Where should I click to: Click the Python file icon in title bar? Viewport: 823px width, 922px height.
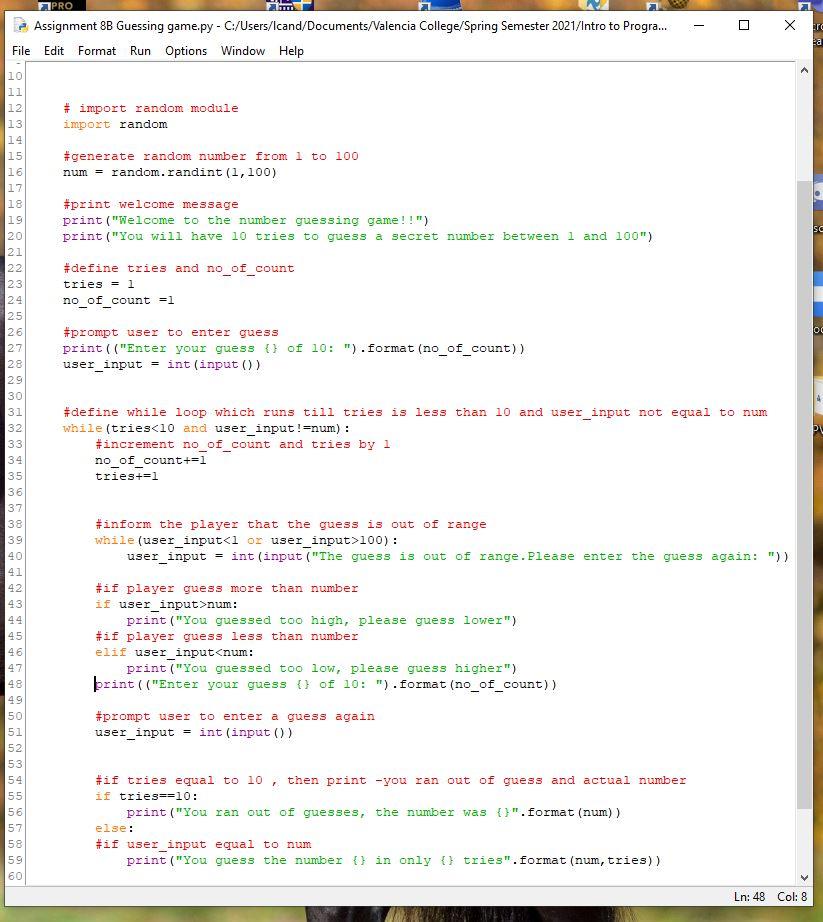[21, 25]
